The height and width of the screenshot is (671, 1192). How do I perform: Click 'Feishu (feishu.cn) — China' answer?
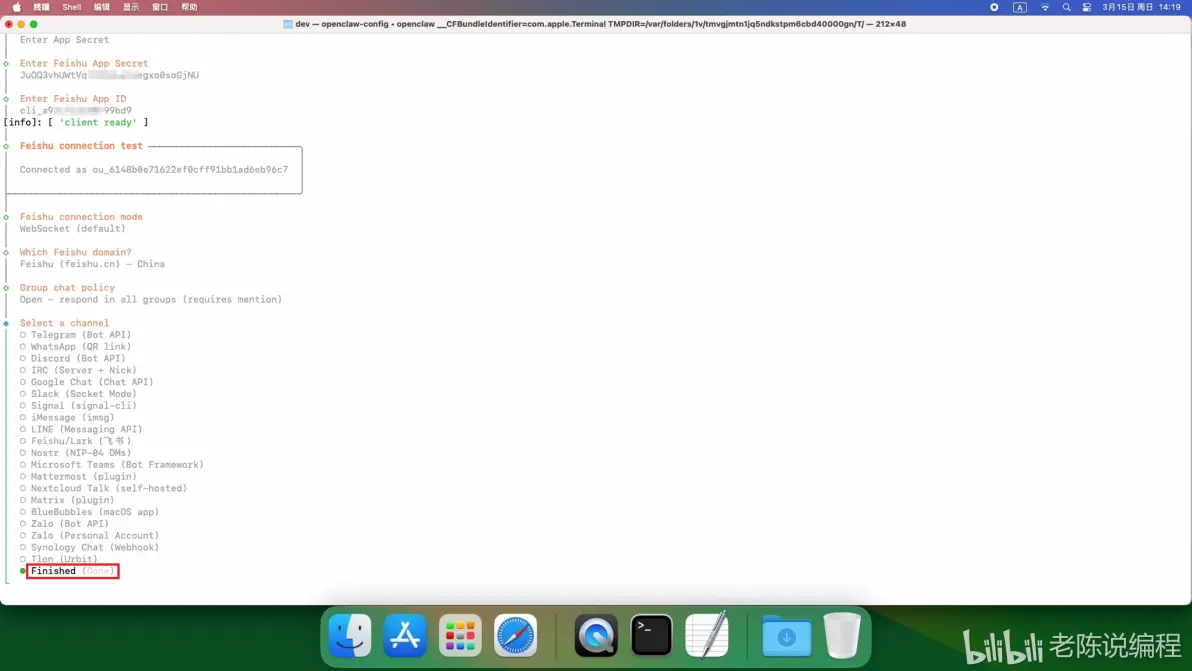(92, 264)
